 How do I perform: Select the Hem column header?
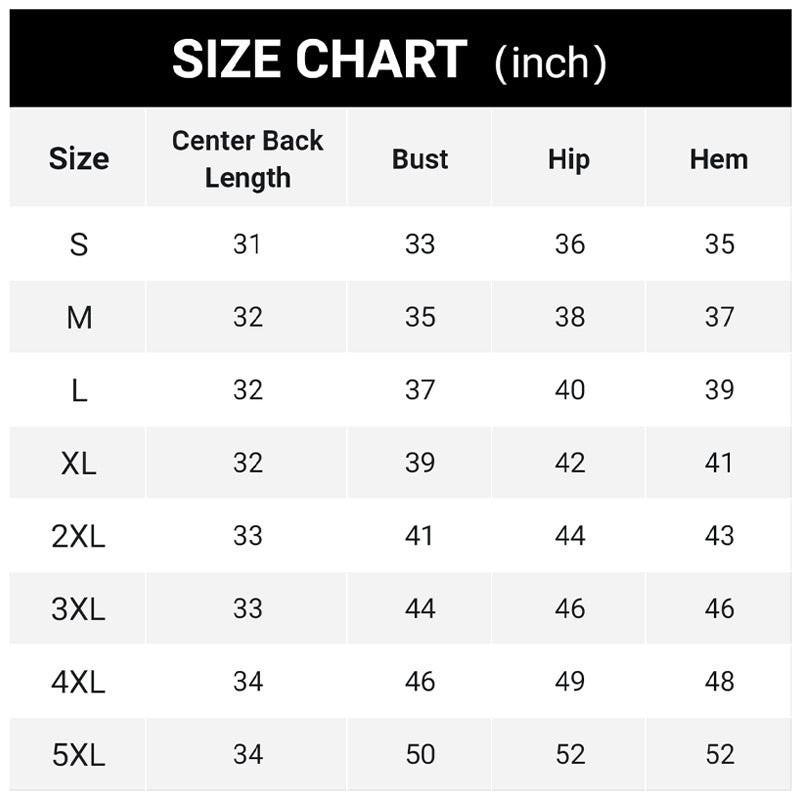point(719,159)
